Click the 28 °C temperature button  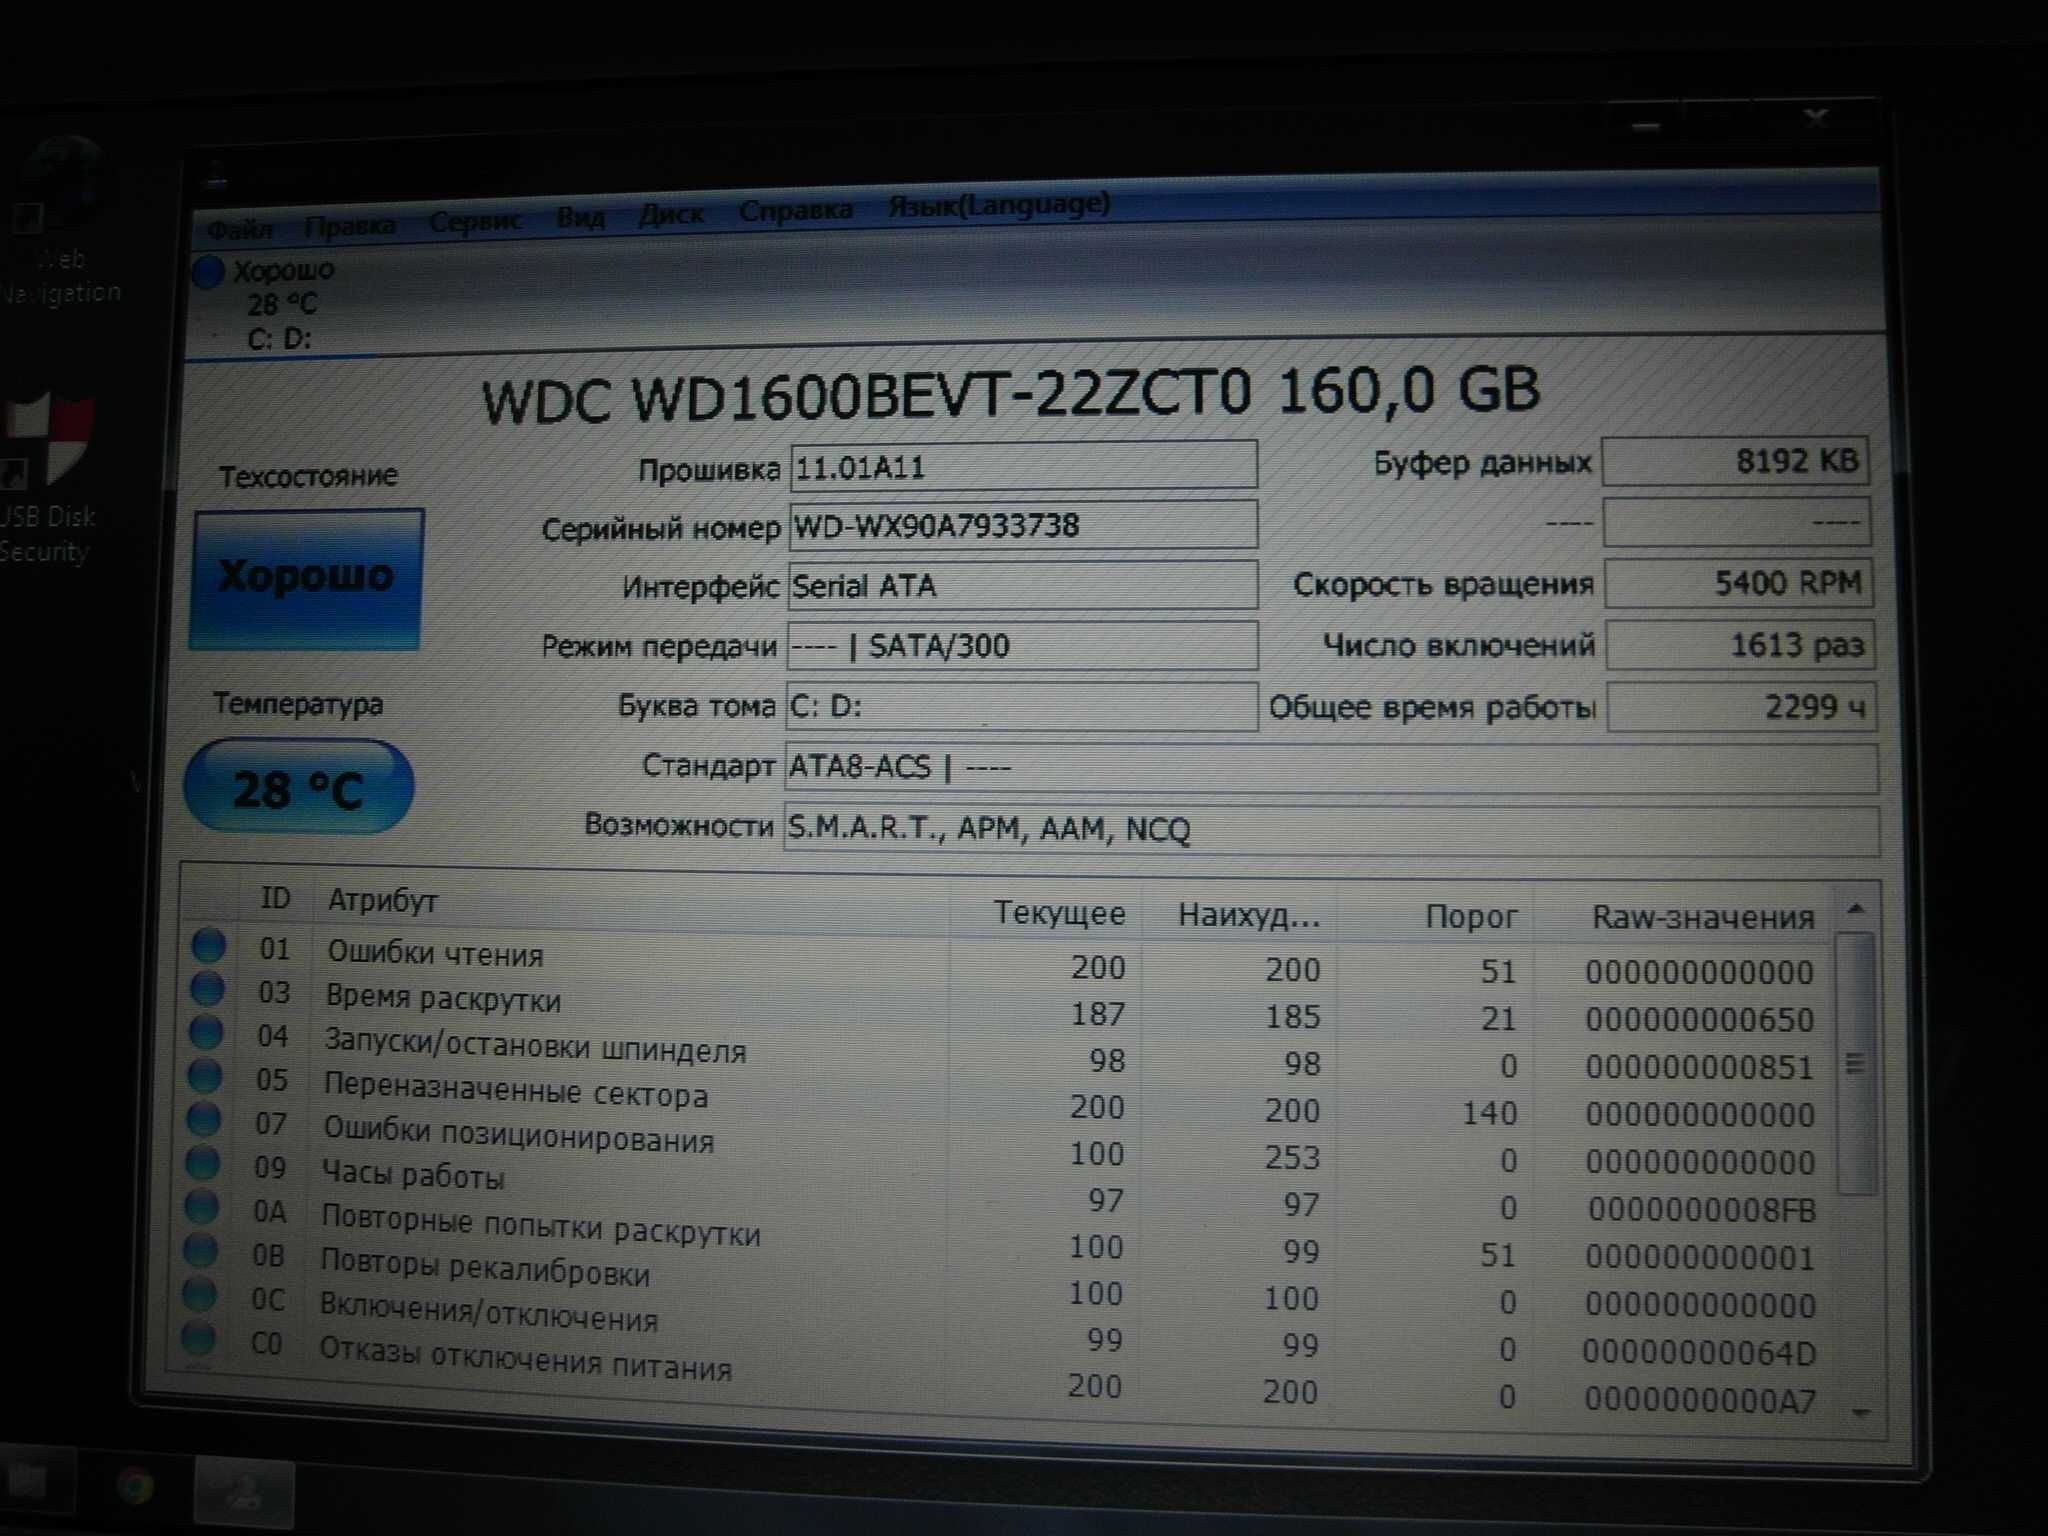pyautogui.click(x=298, y=787)
